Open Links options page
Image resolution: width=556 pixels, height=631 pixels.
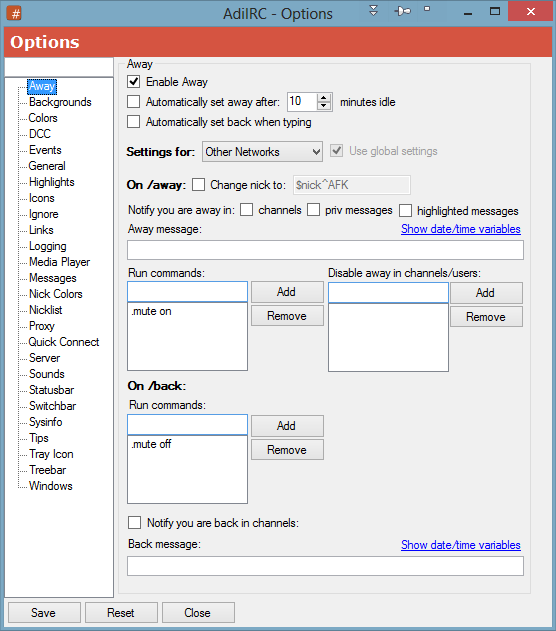click(41, 230)
